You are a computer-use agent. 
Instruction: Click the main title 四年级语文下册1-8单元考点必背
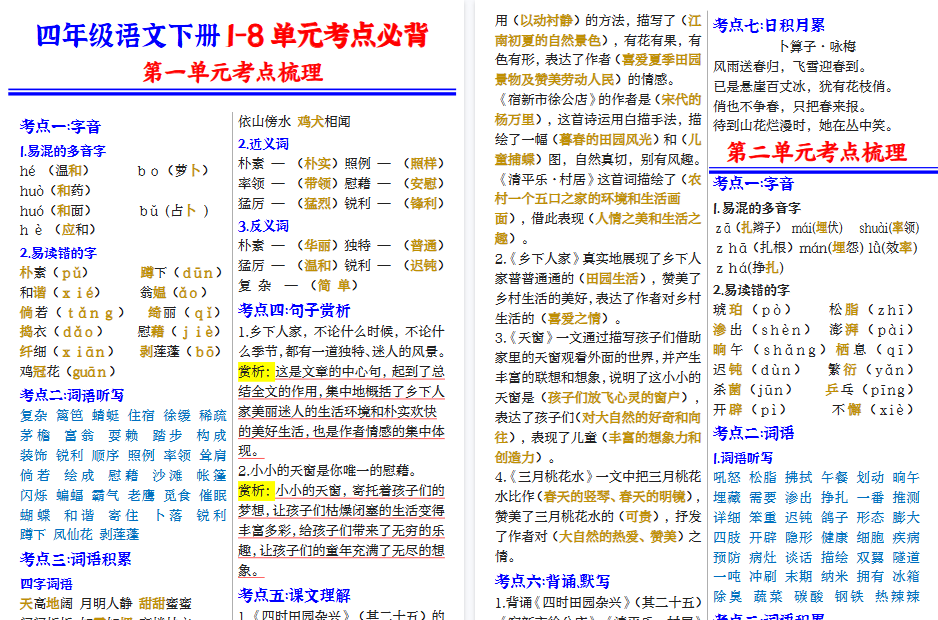(228, 37)
